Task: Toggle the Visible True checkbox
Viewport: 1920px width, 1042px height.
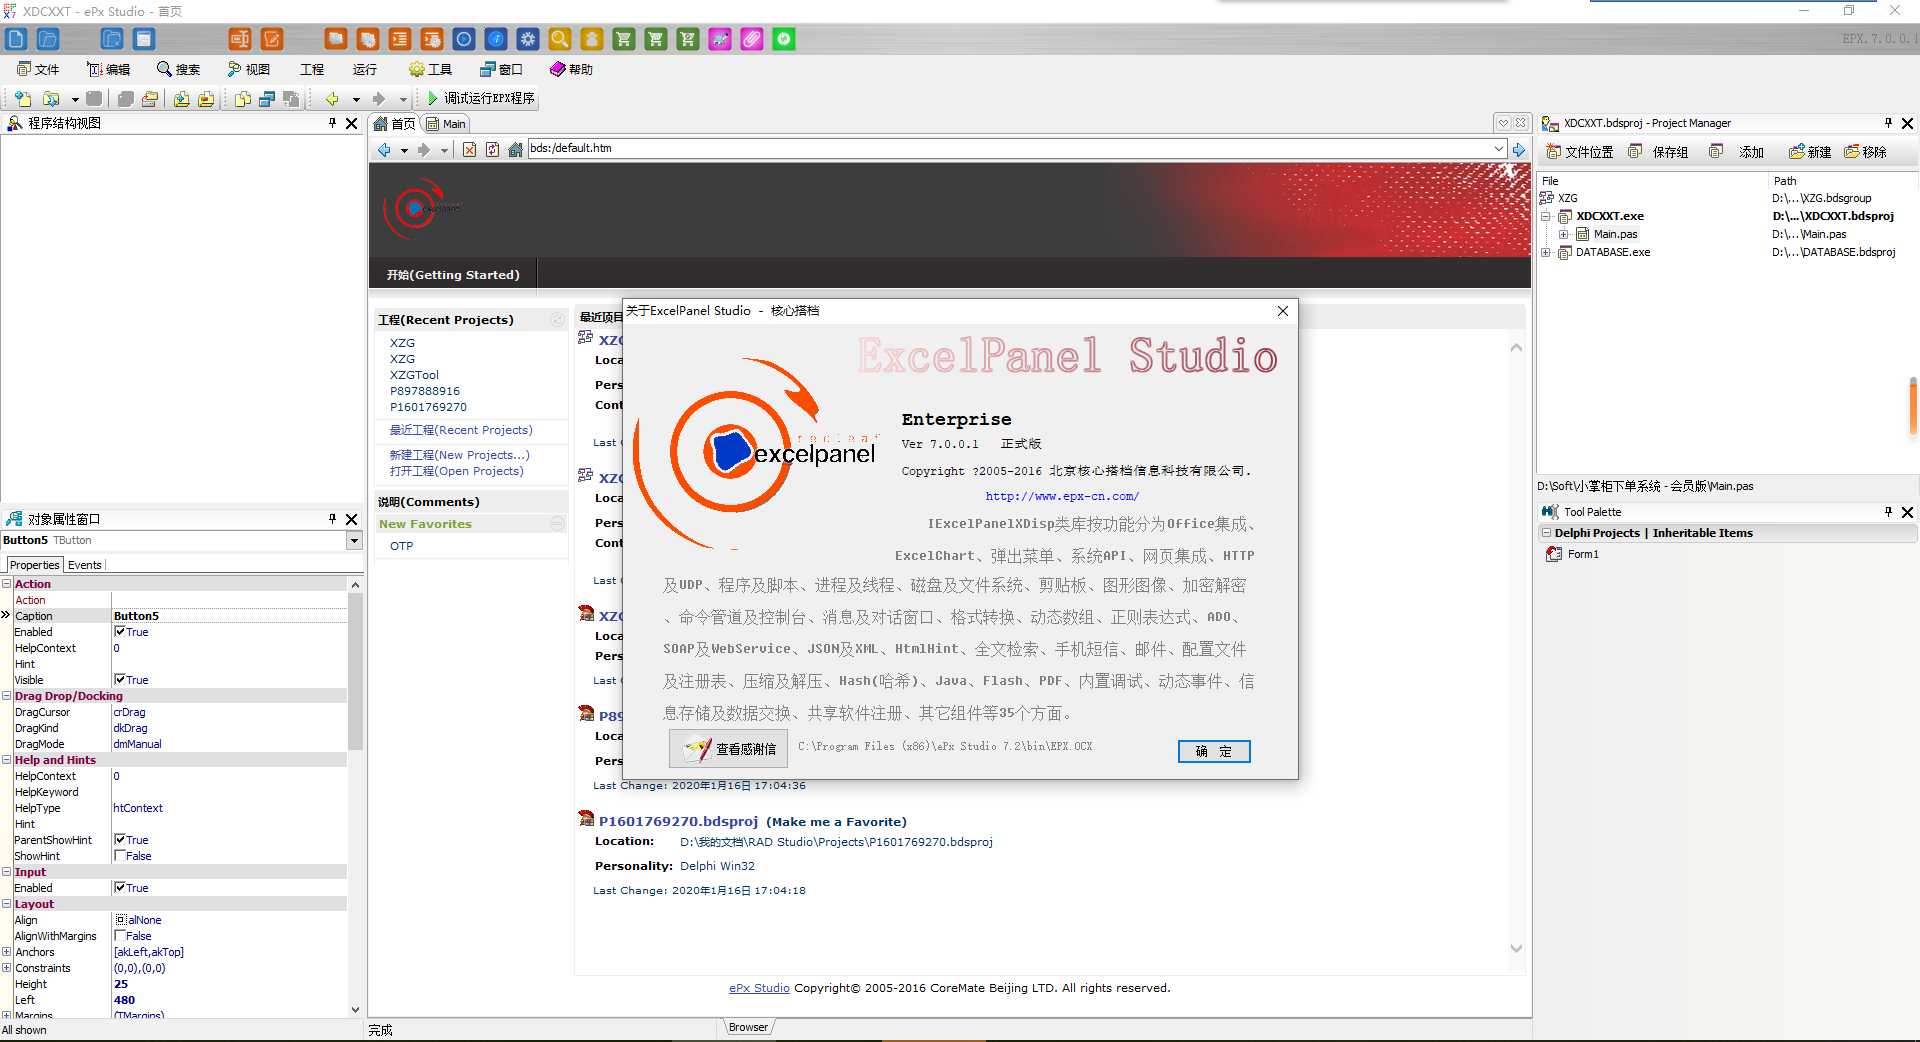Action: 120,680
